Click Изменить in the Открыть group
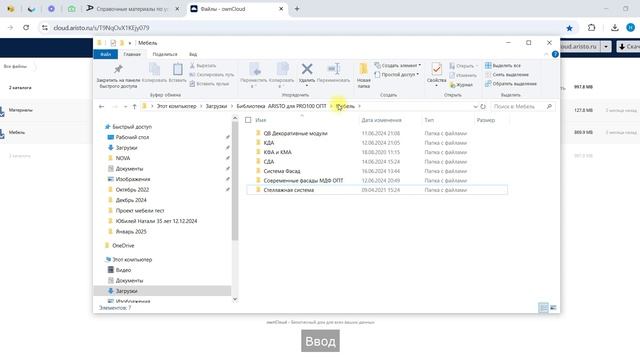This screenshot has width=640, height=360. point(463,75)
